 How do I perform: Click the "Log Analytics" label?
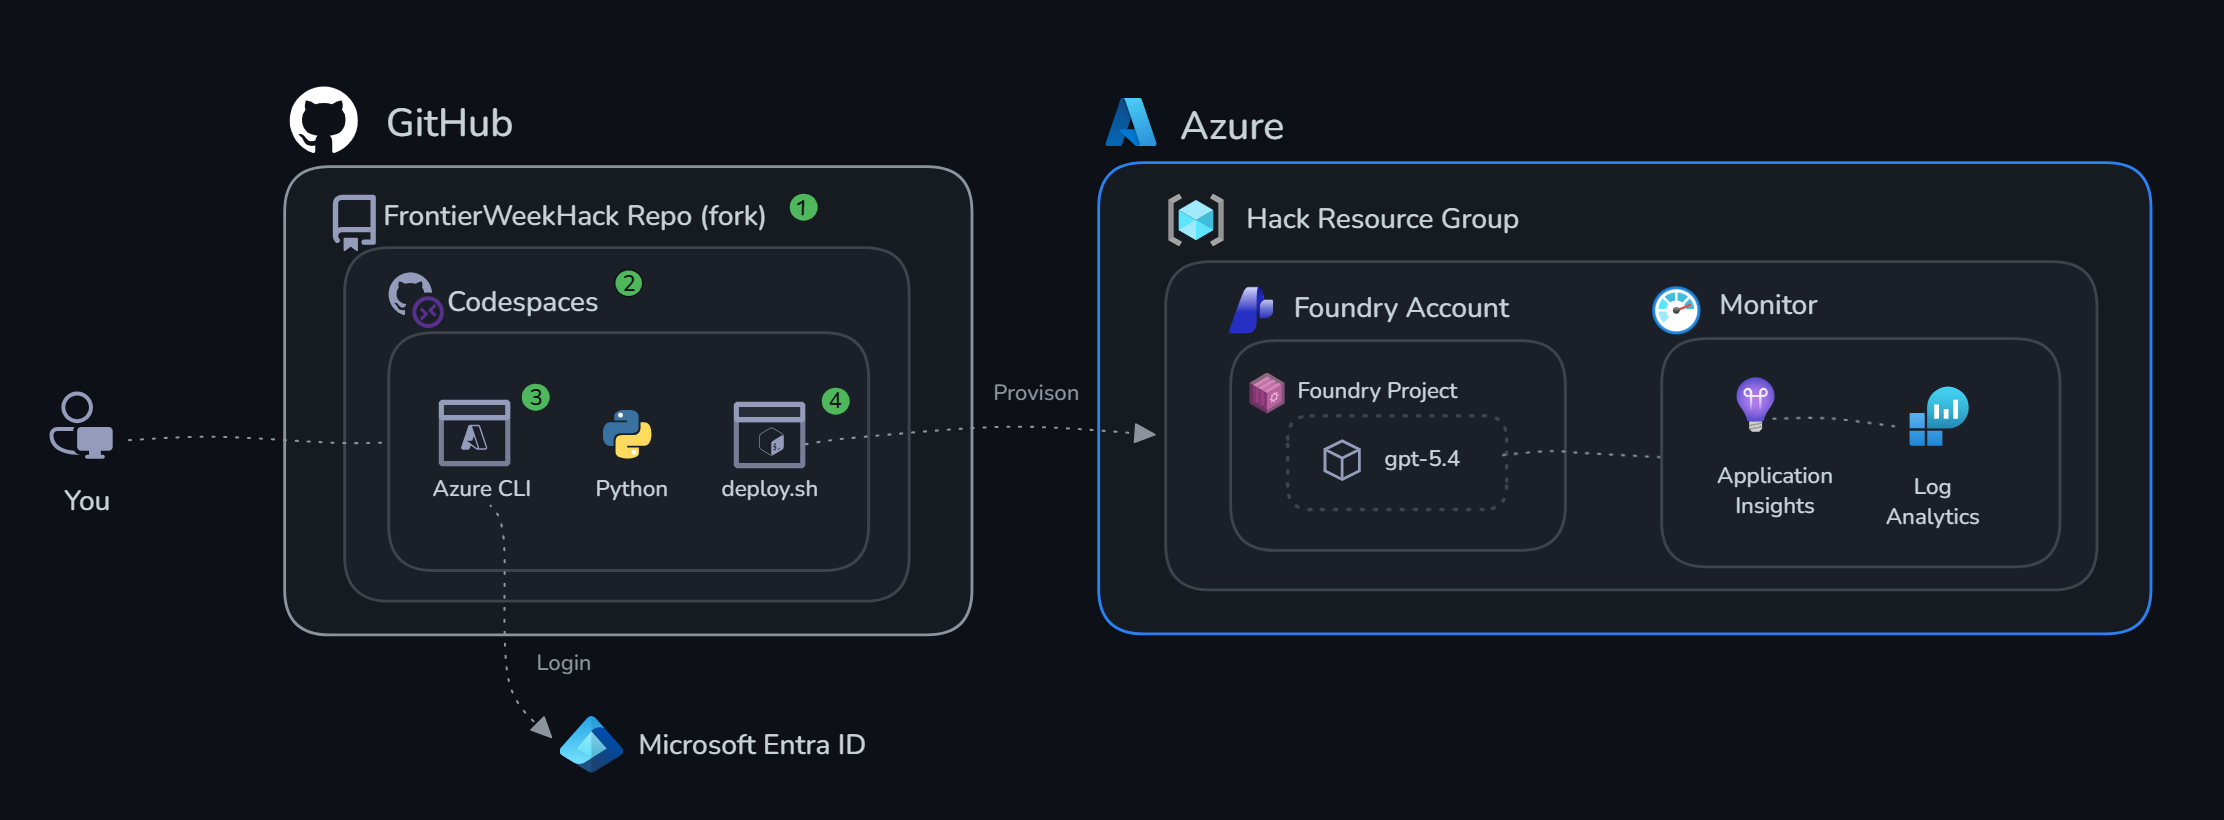pos(1933,502)
